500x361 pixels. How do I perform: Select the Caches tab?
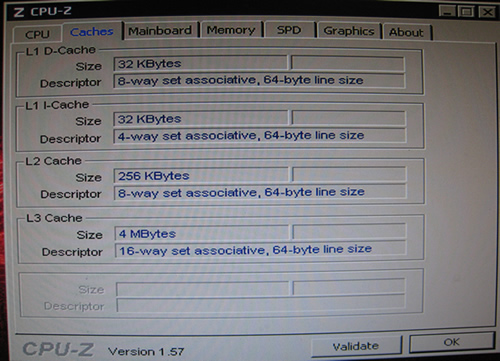coord(92,32)
